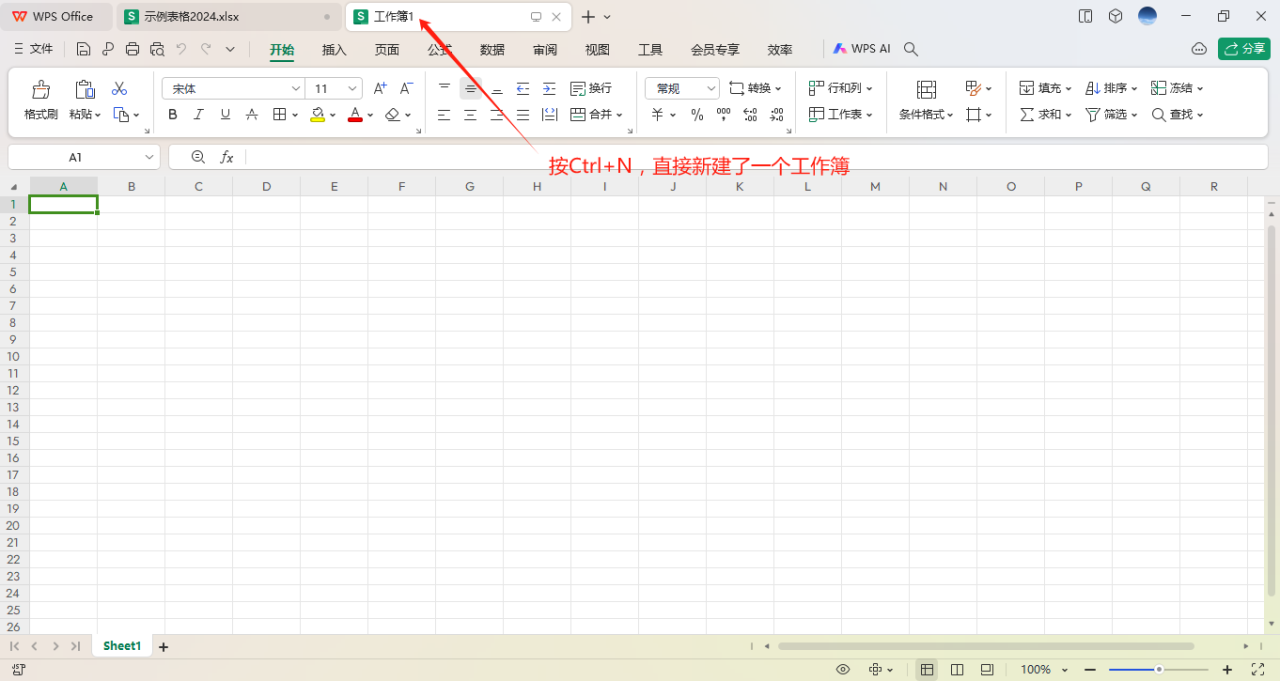Click the 求和 AutoSum button

(x=1046, y=115)
